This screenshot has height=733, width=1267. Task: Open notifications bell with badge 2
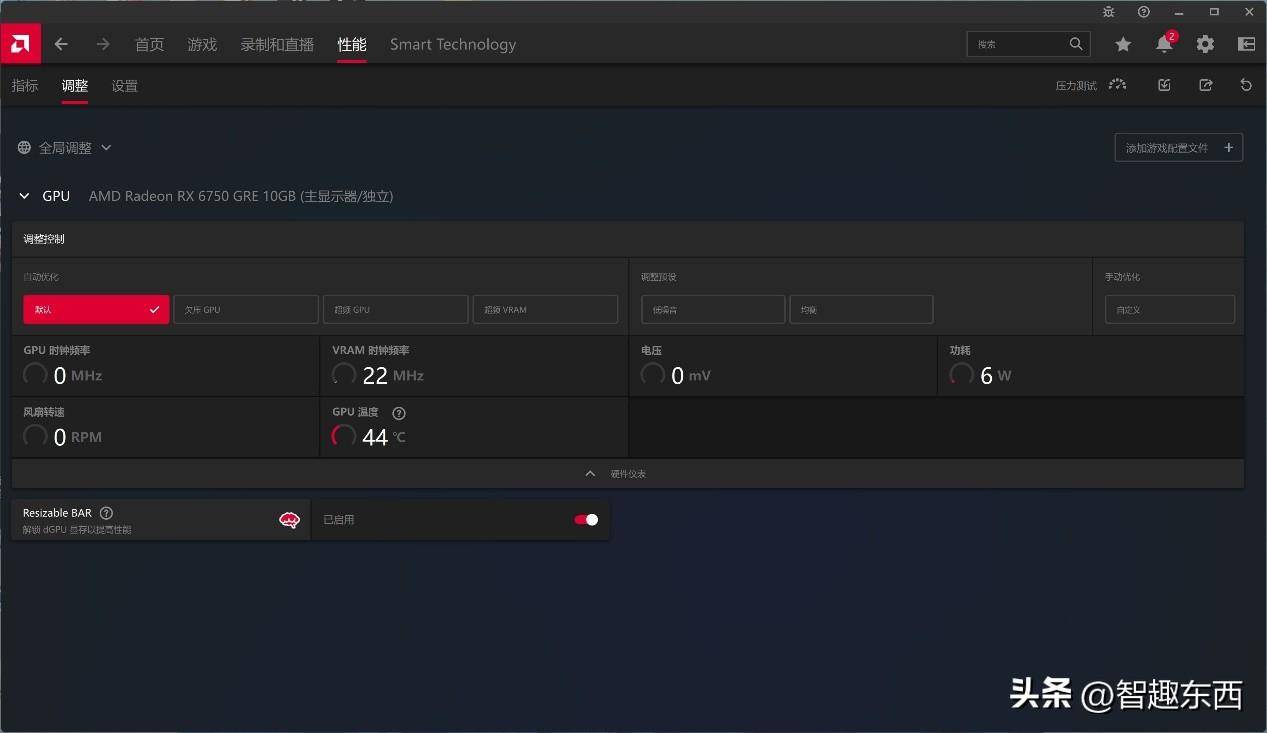coord(1164,44)
